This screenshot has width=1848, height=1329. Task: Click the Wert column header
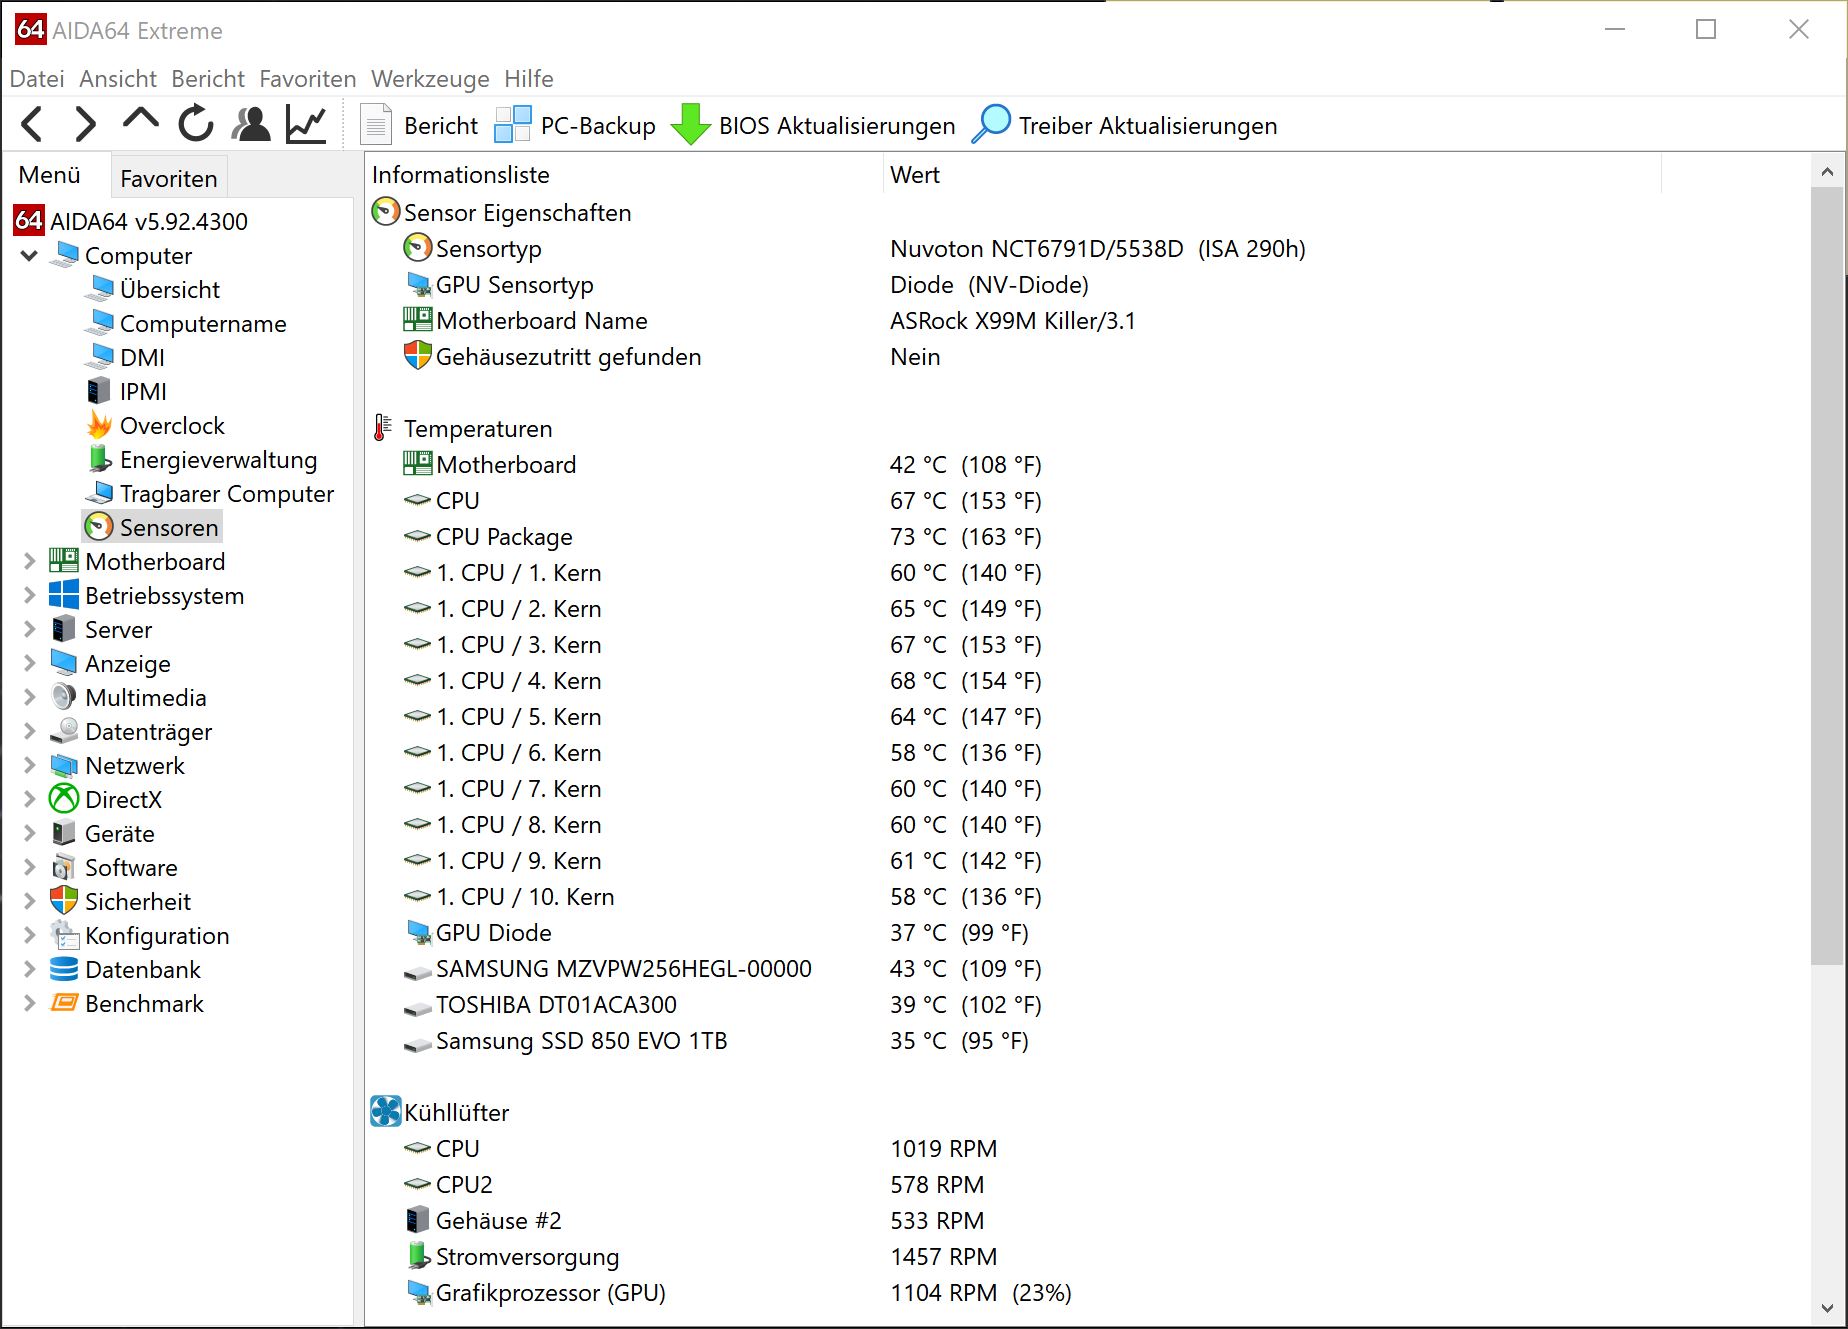click(1272, 175)
